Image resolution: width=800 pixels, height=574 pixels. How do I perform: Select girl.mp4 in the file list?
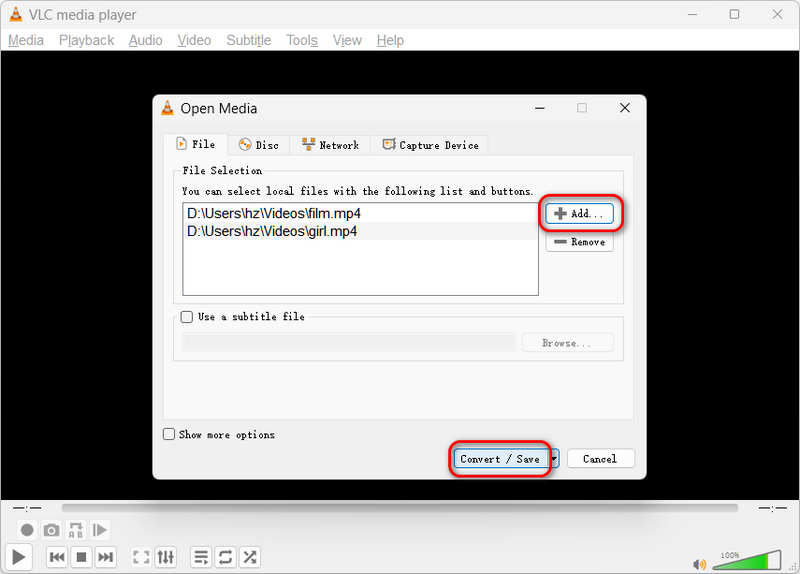click(x=360, y=231)
